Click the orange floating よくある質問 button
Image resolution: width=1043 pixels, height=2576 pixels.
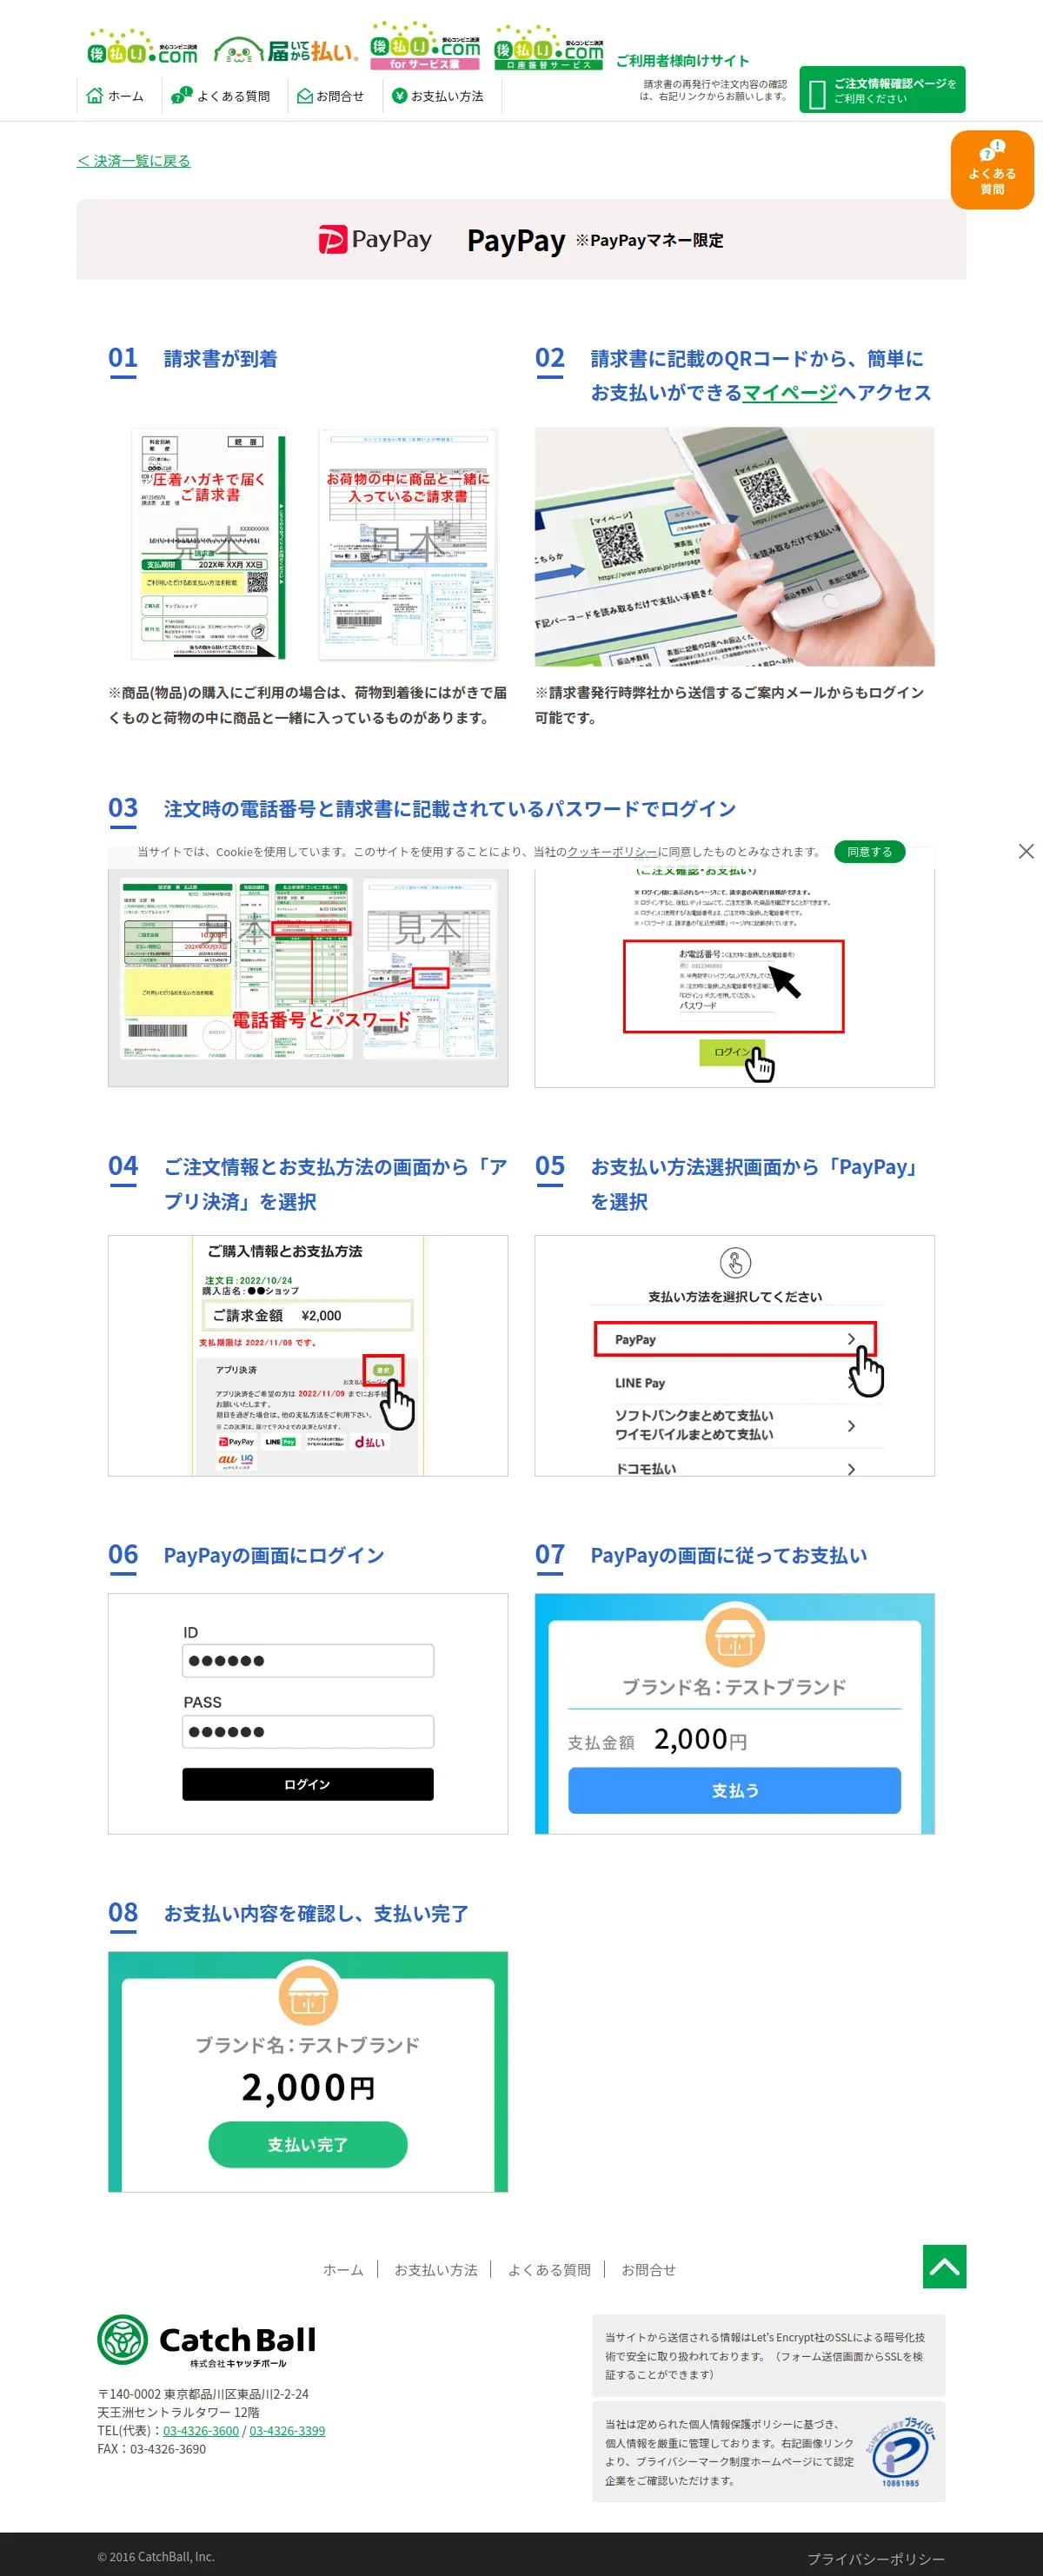click(x=992, y=170)
